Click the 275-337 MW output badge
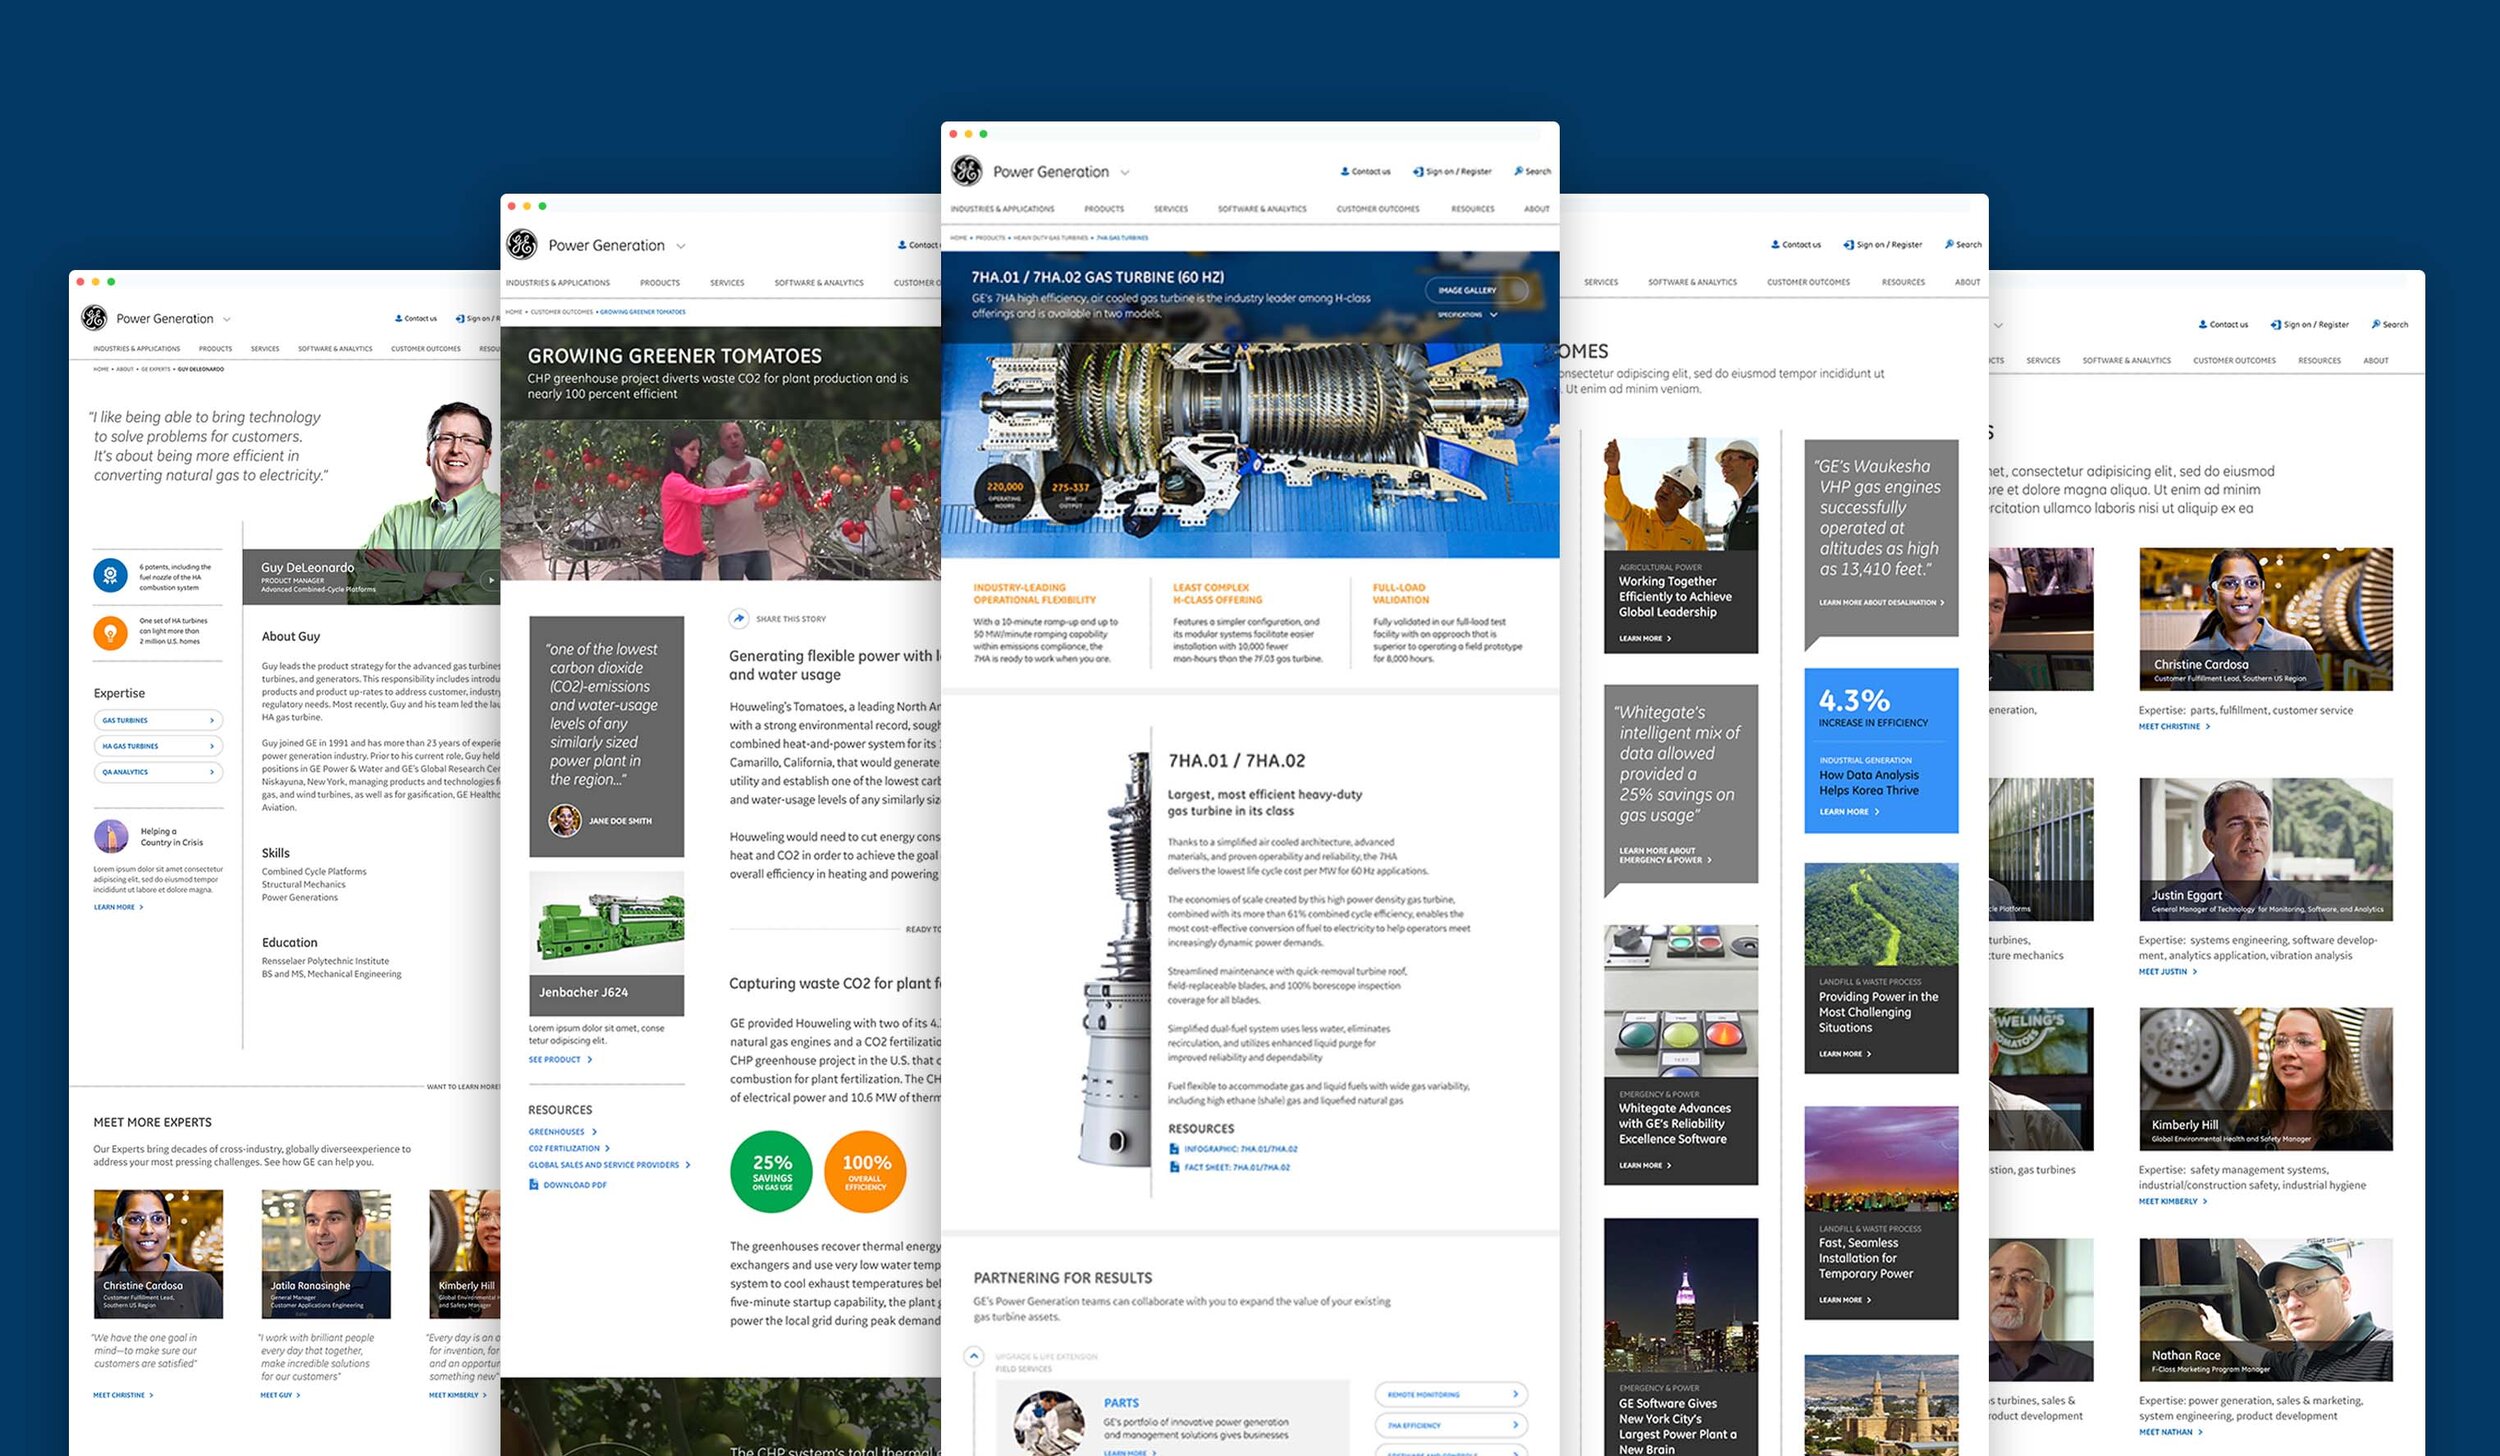2500x1456 pixels. click(1070, 494)
